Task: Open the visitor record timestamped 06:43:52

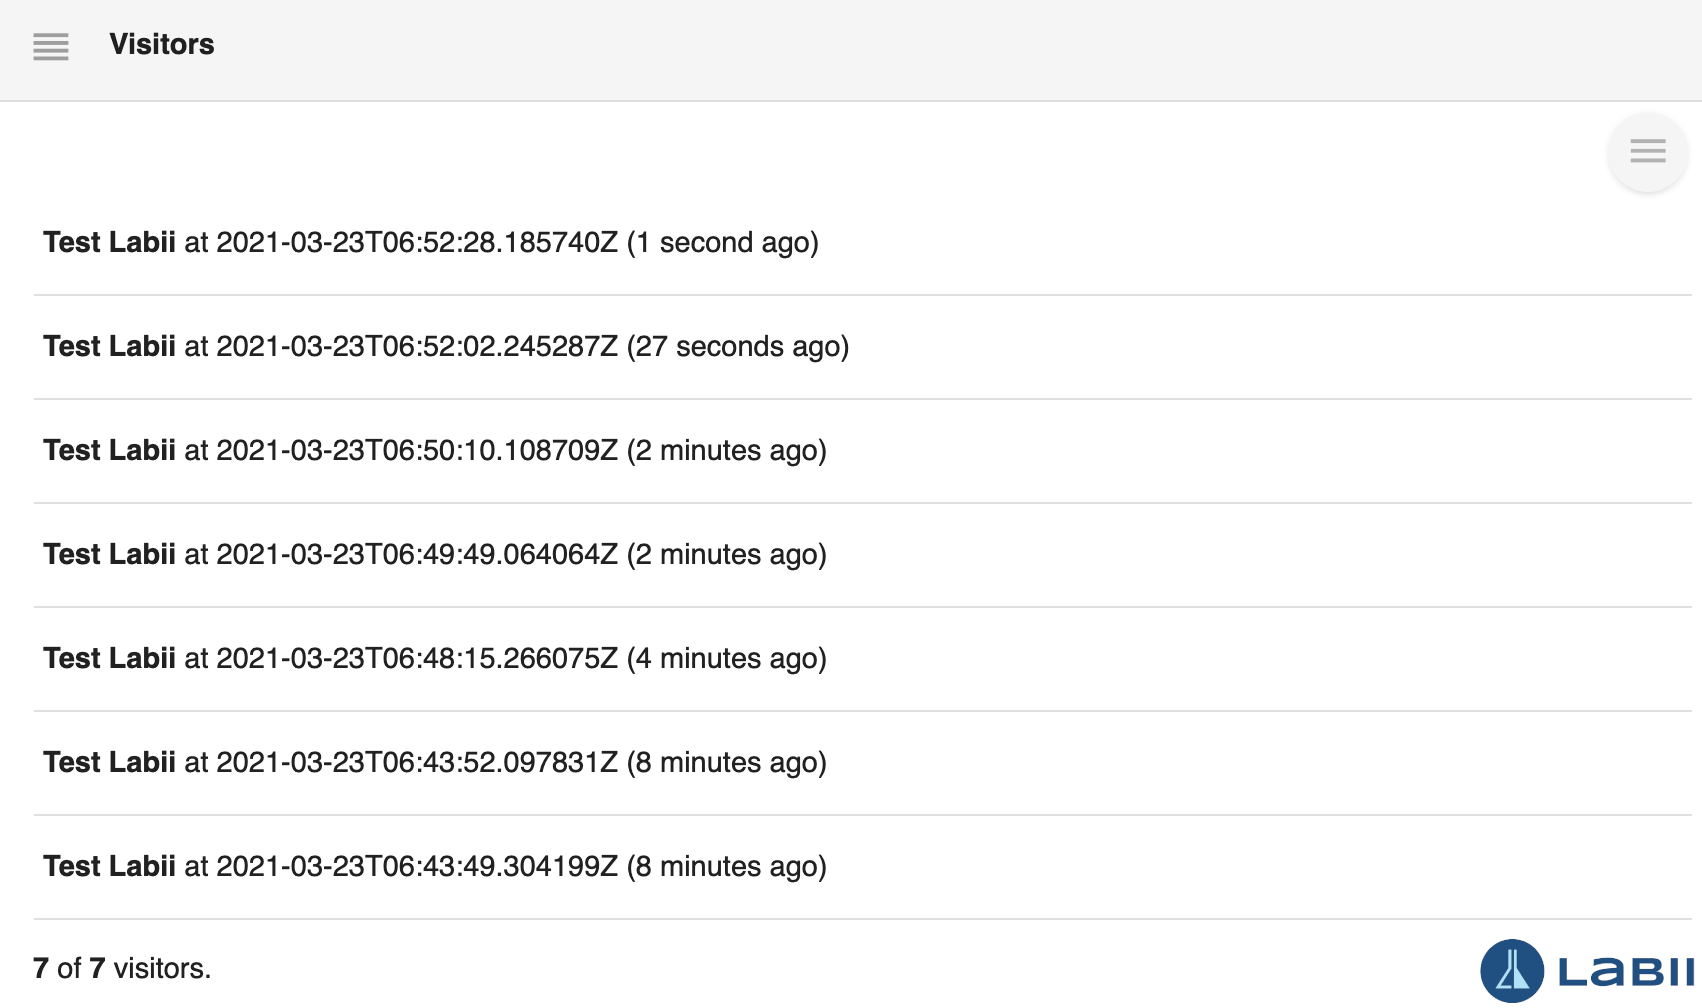Action: [x=434, y=762]
